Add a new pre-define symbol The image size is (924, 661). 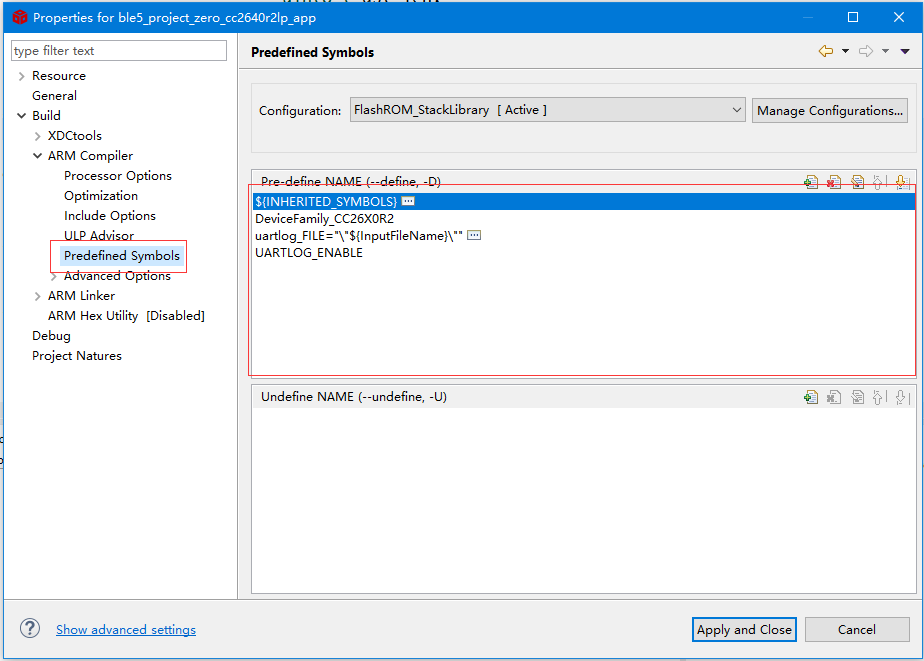pos(811,182)
